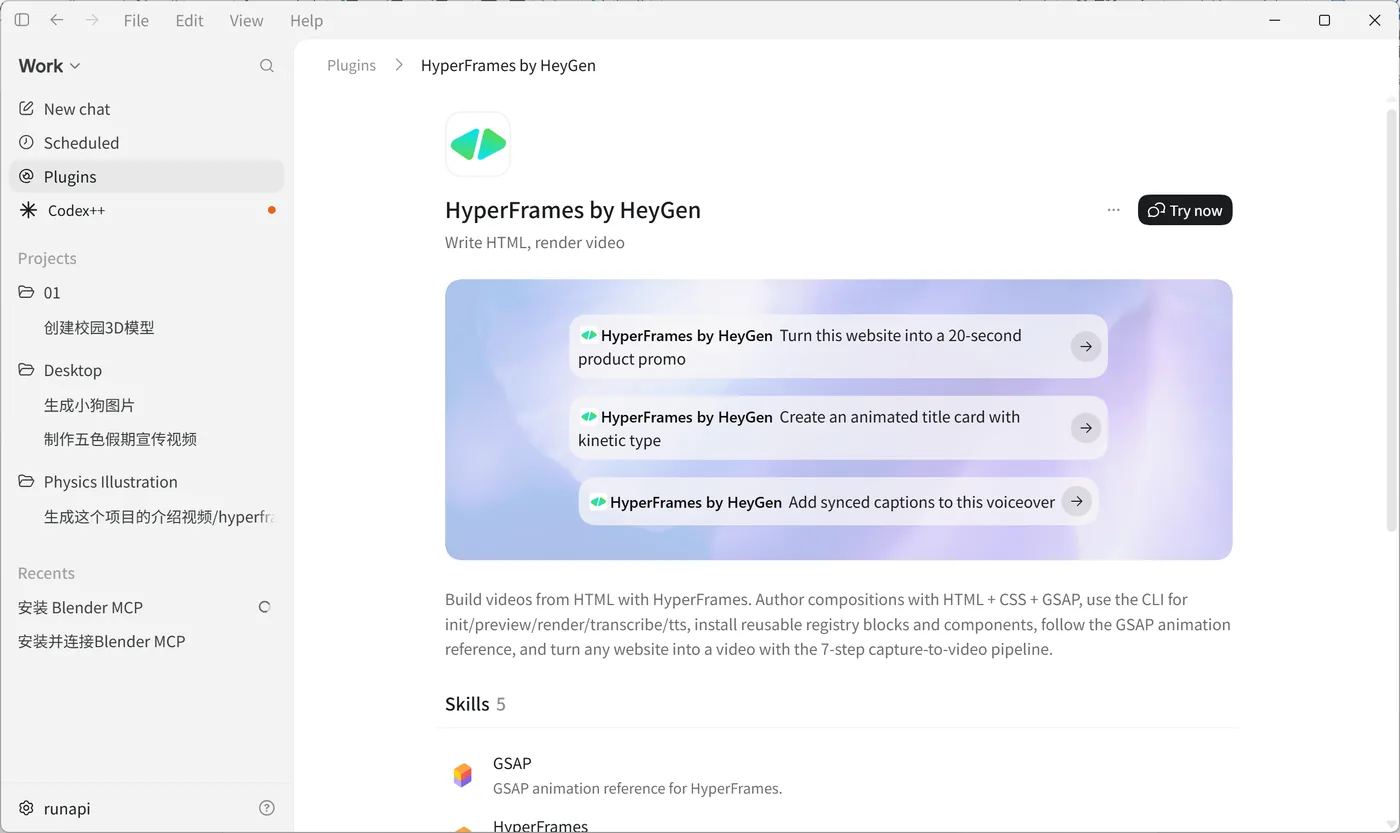Select the 20-second product promo prompt
Viewport: 1400px width, 833px height.
(x=838, y=347)
